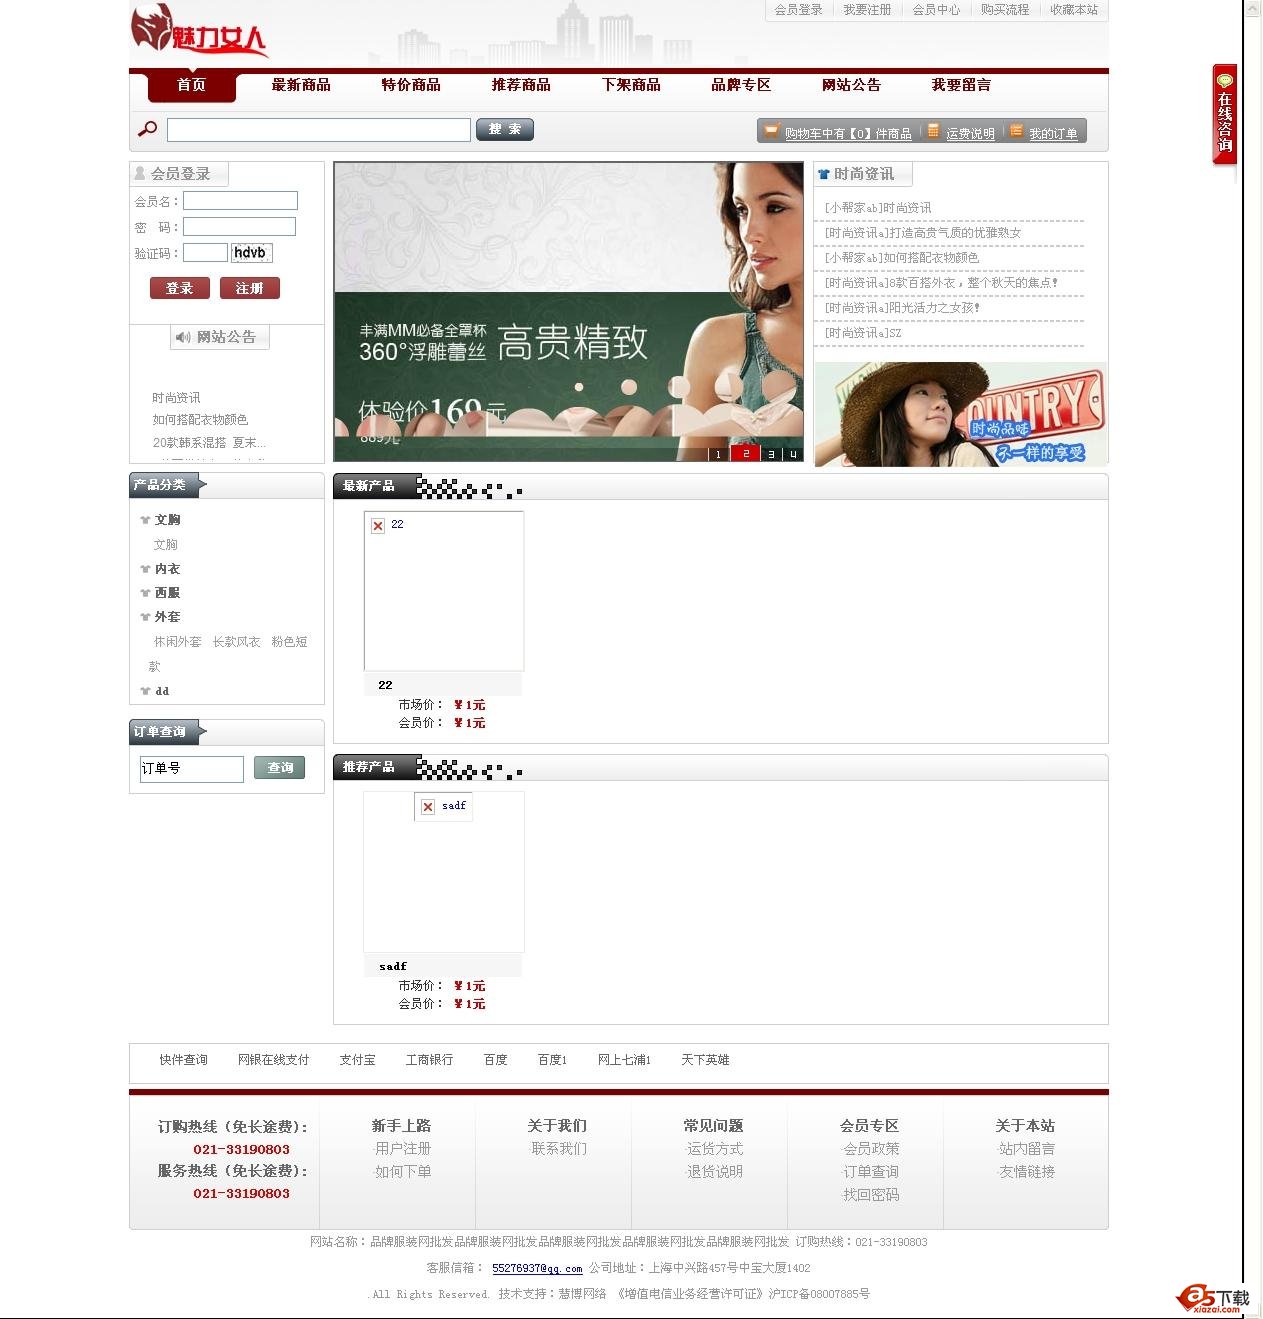1263x1319 pixels.
Task: Click the 搜索 search button
Action: click(x=505, y=129)
